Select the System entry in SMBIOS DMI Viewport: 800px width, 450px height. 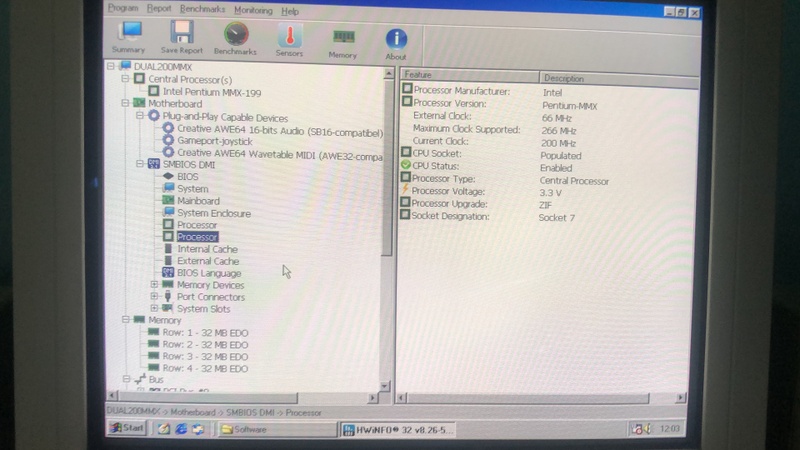tap(192, 189)
